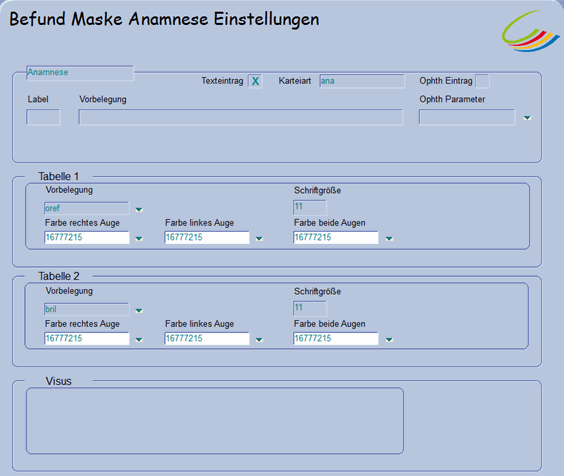Select Tabelle 2 Vorbelegung field with bril

(86, 309)
